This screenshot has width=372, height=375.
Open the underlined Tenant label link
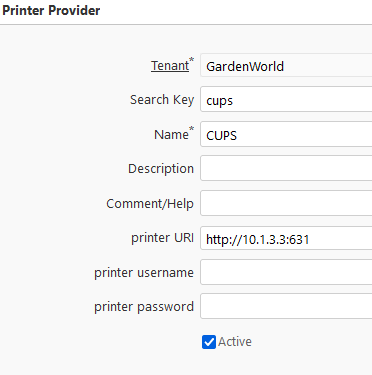point(170,66)
